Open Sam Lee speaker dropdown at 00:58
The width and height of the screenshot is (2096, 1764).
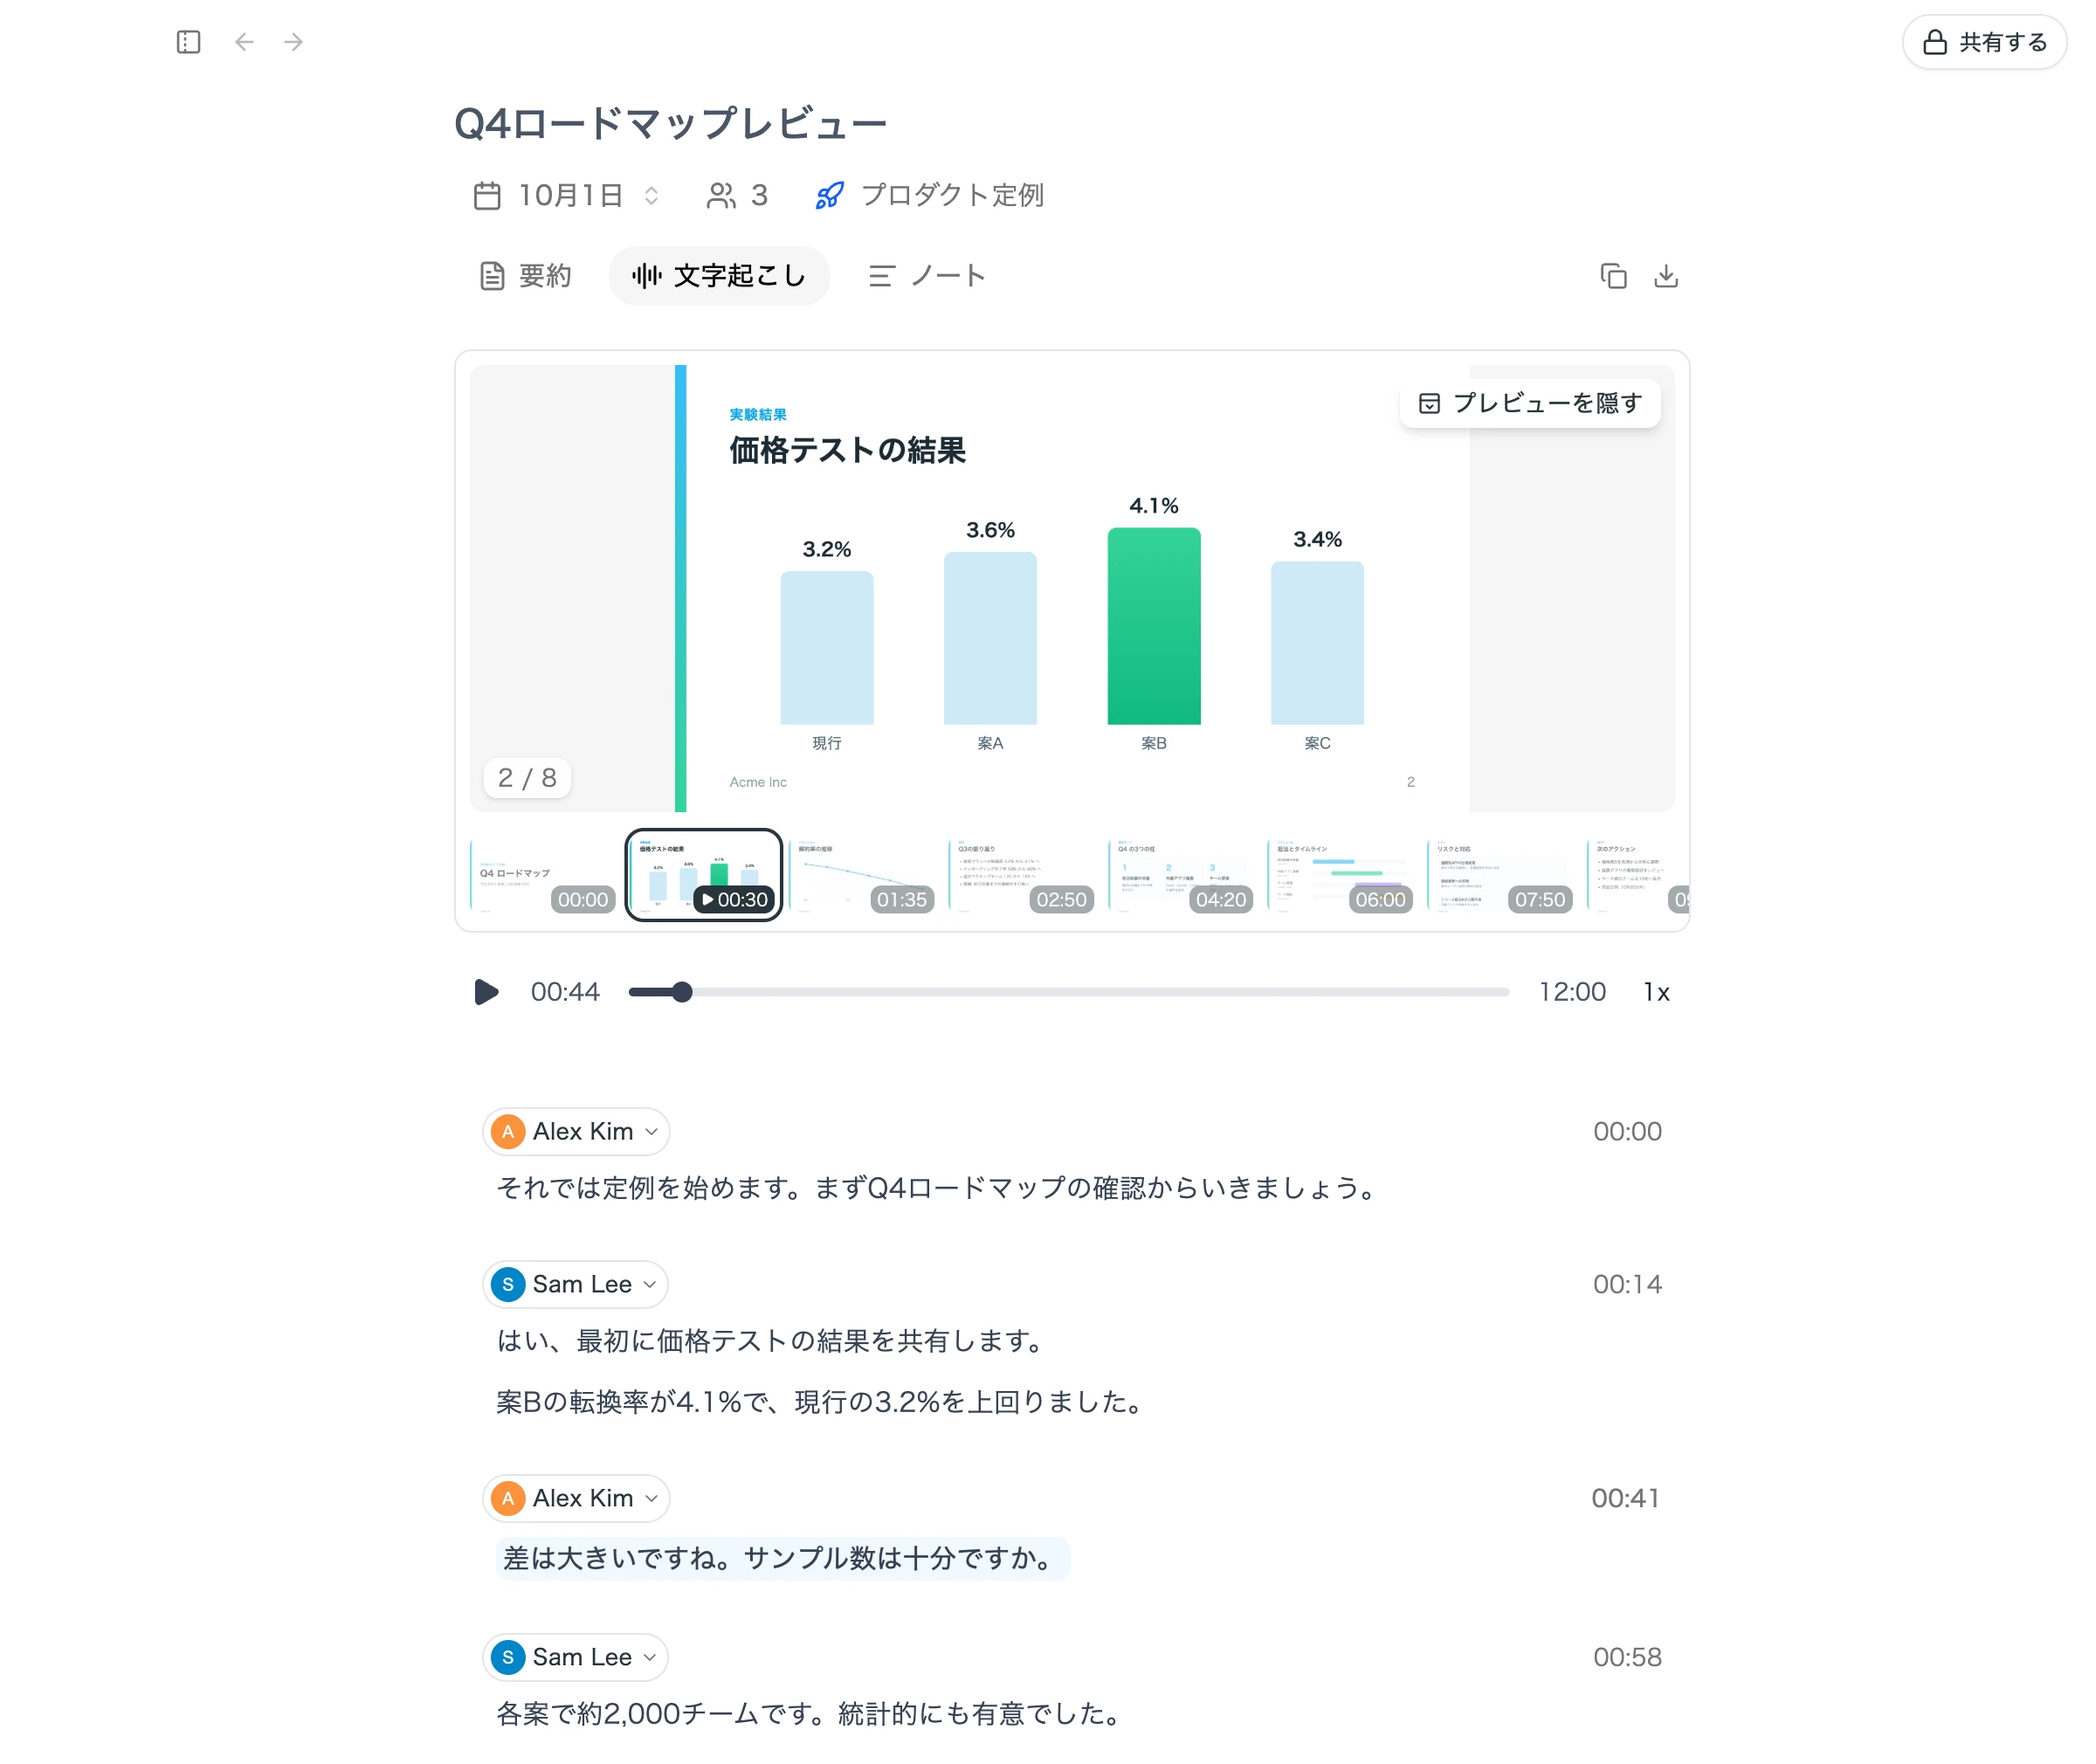(575, 1657)
